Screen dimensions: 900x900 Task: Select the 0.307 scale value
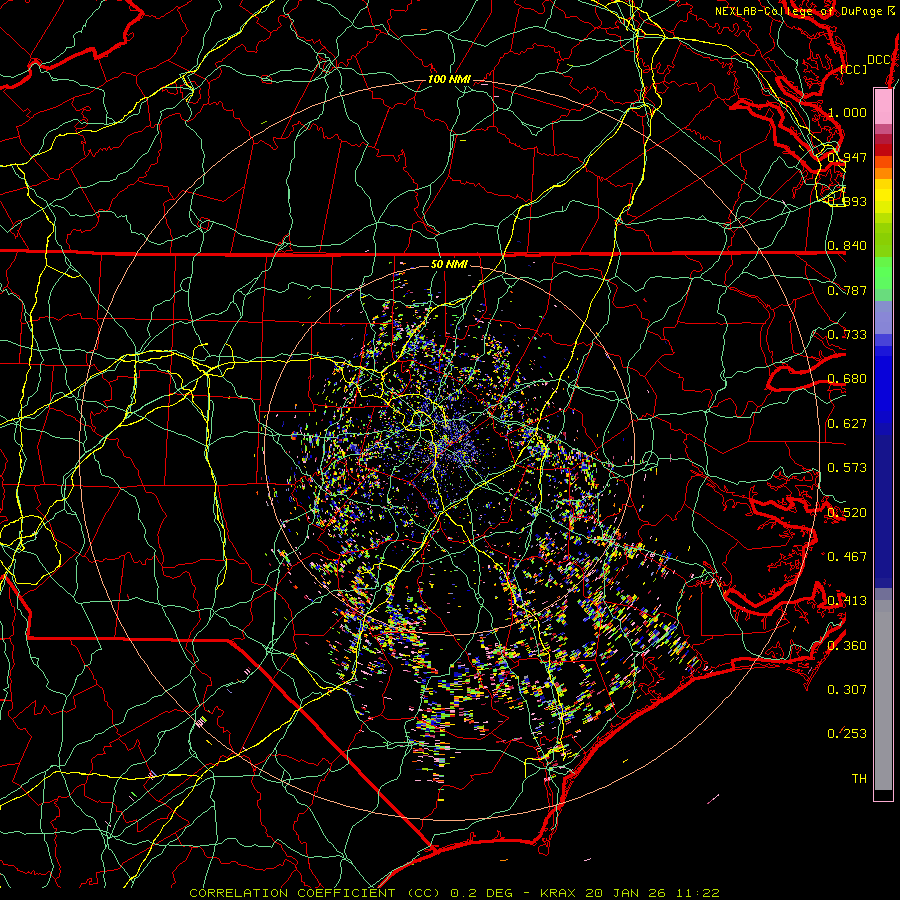[847, 690]
